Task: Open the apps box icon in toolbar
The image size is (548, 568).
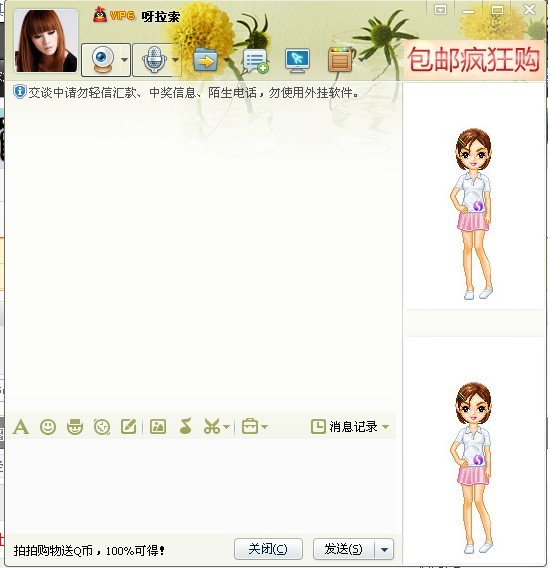Action: pos(340,60)
